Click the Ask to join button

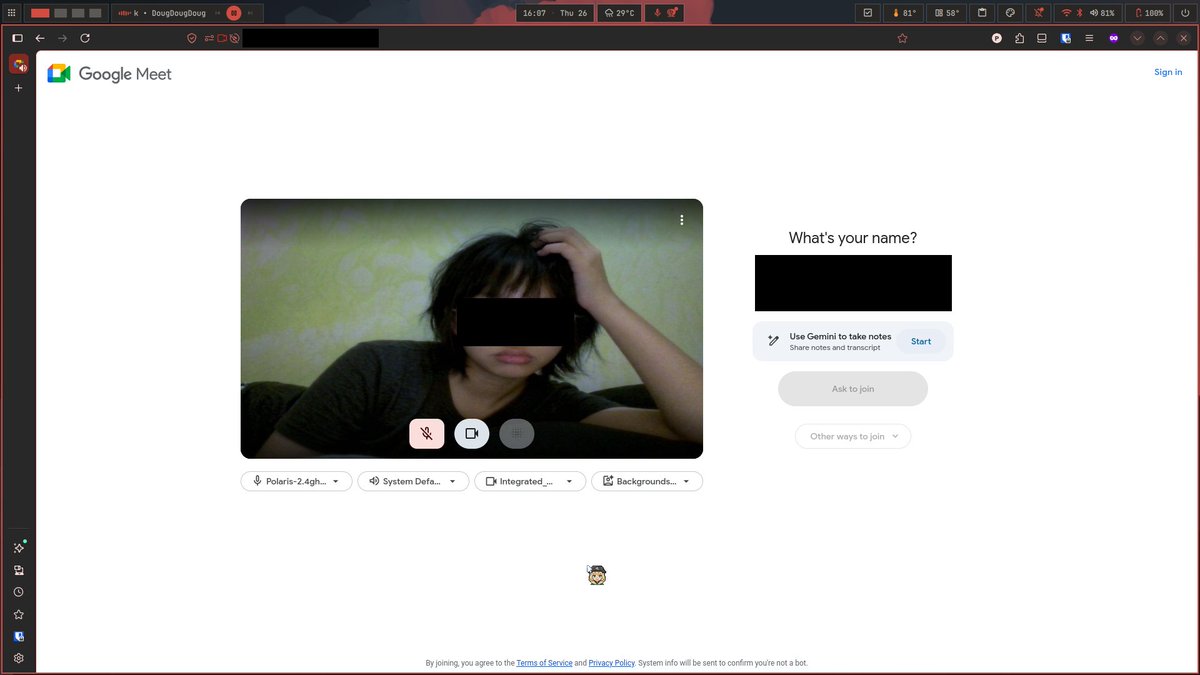point(853,389)
